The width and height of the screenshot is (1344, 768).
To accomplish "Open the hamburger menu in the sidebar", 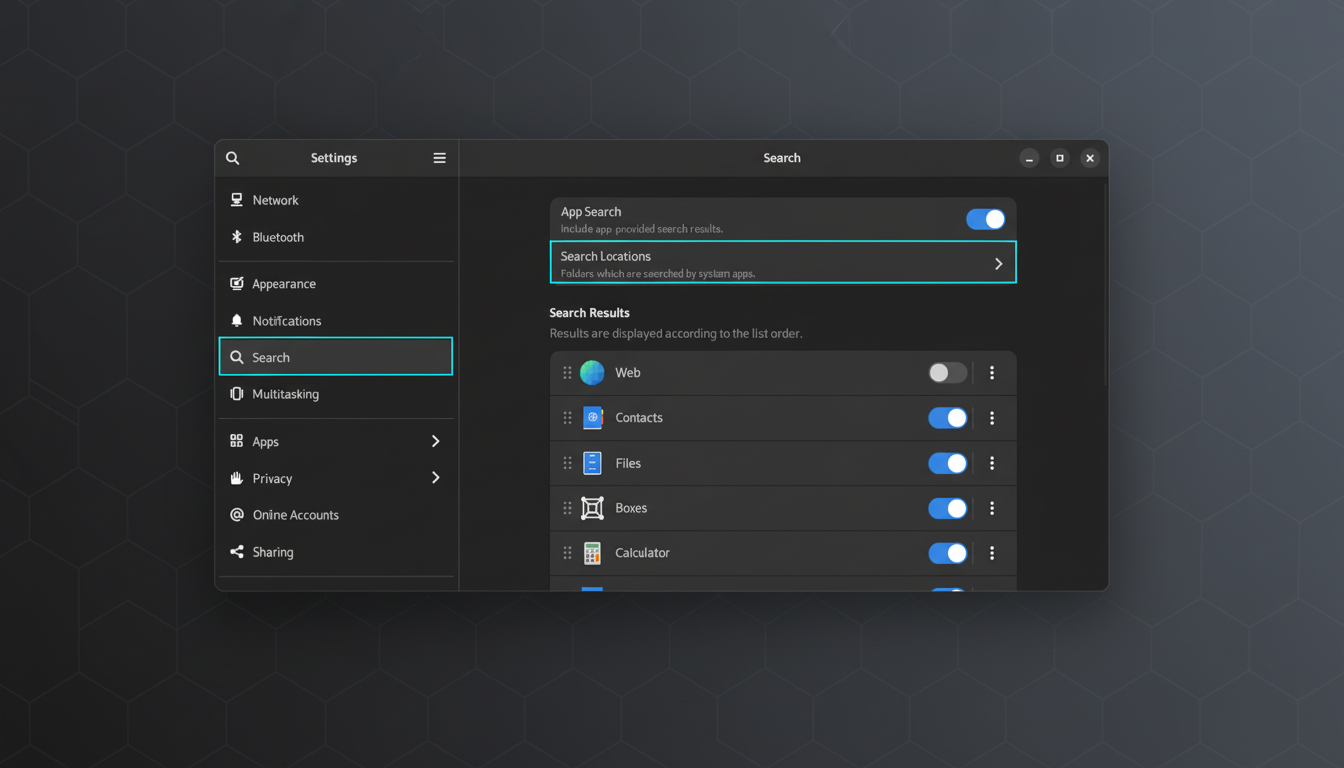I will click(439, 157).
